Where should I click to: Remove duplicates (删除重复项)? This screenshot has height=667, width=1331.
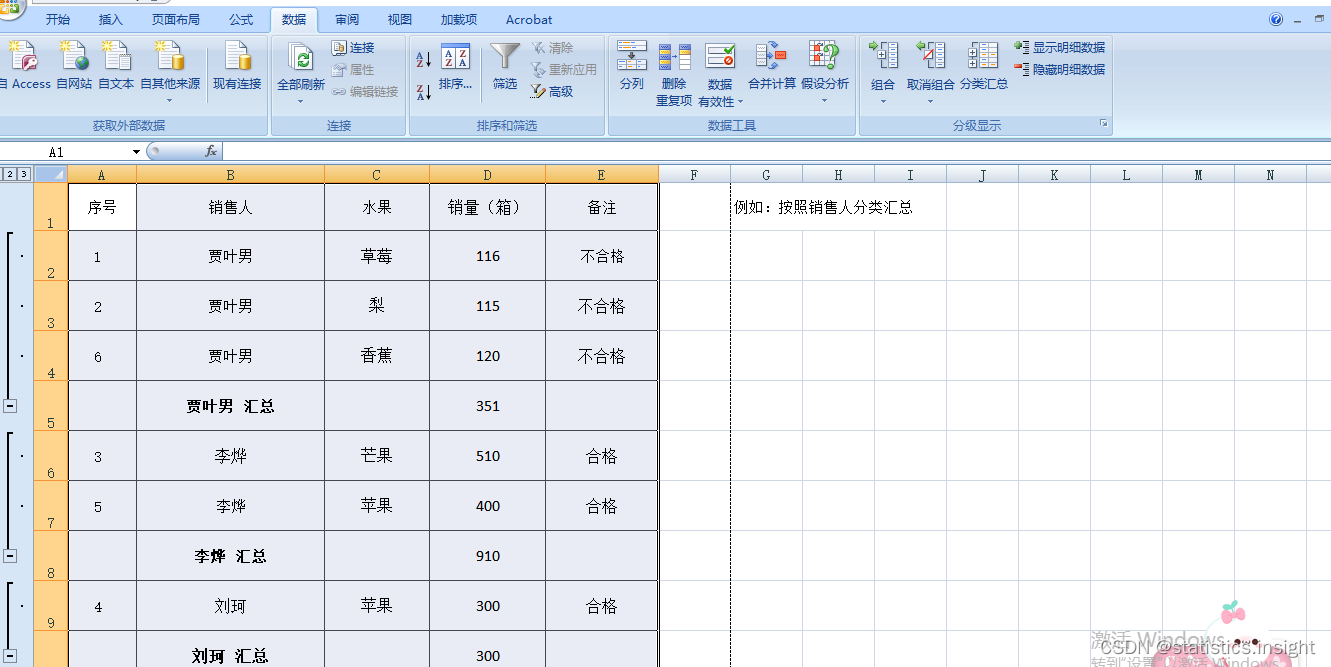point(674,74)
